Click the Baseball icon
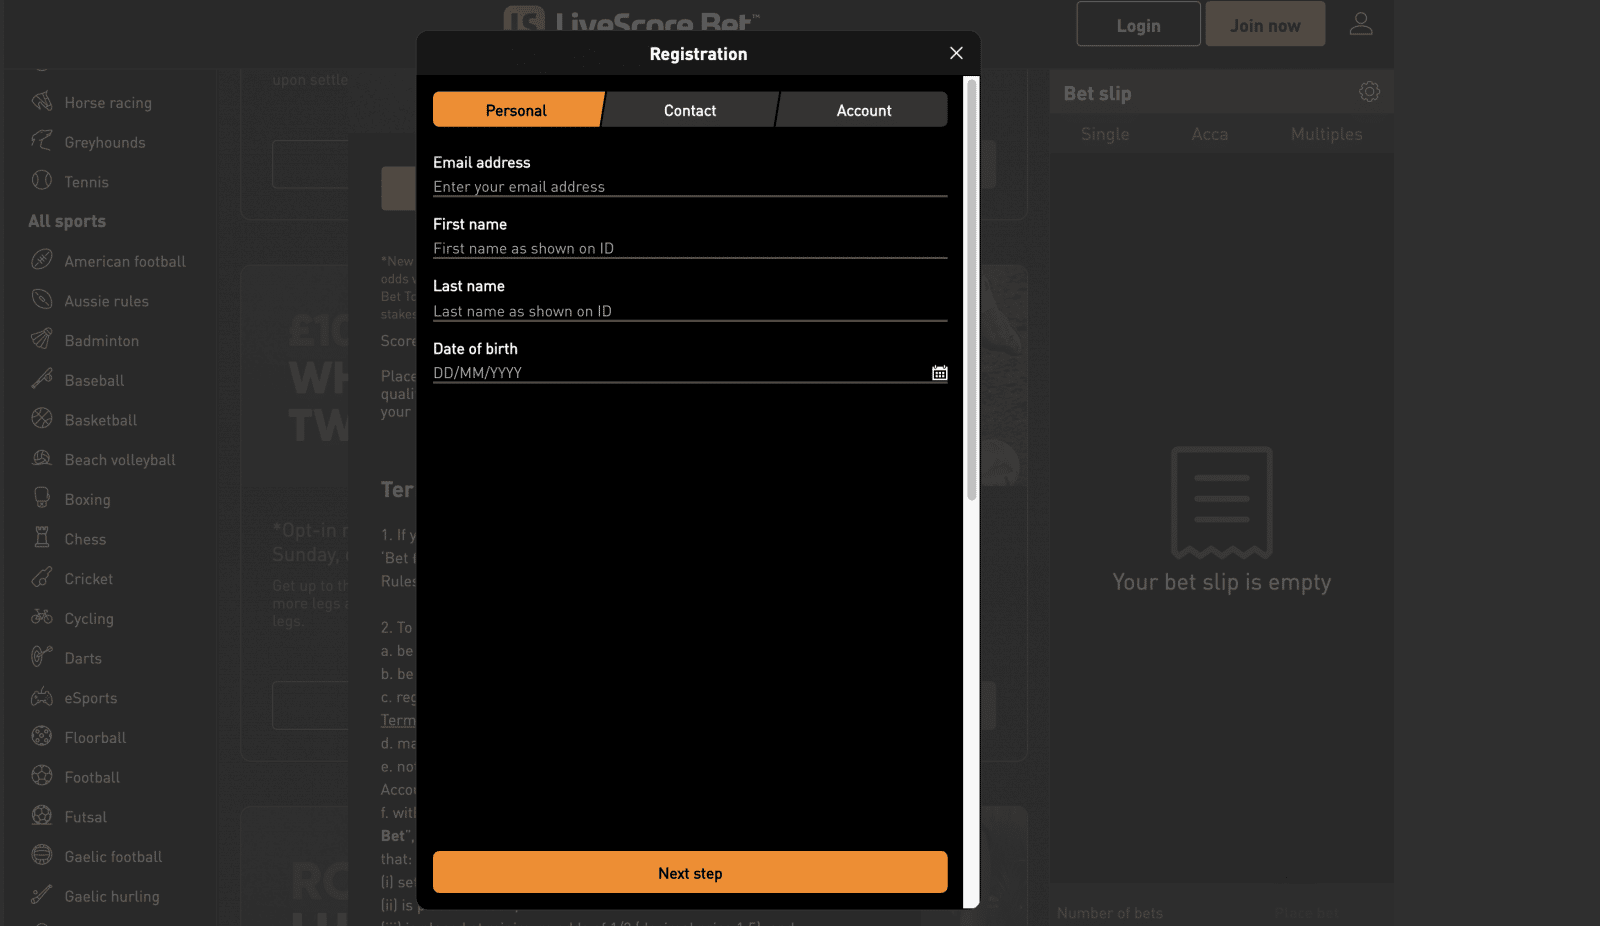Screen dimensions: 1600x926 tap(42, 379)
